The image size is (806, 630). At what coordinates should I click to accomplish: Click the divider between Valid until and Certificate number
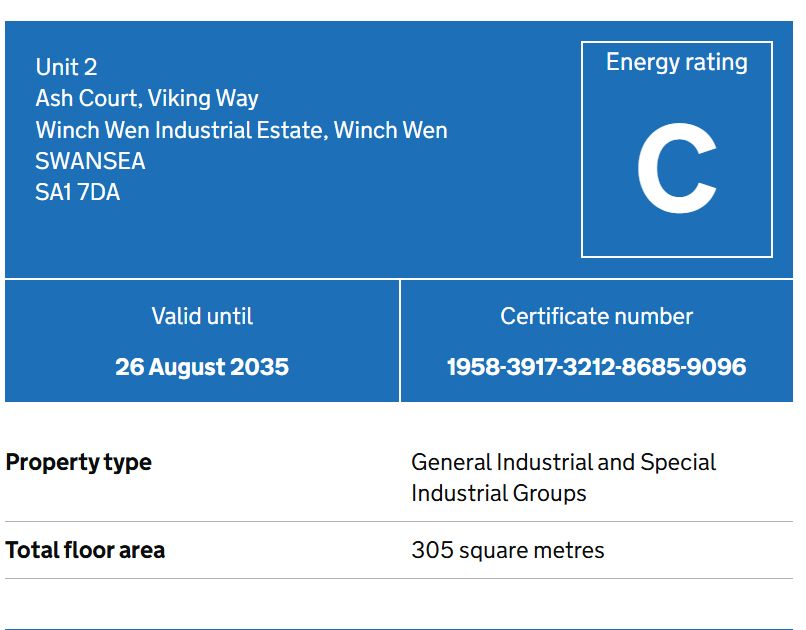click(x=400, y=340)
